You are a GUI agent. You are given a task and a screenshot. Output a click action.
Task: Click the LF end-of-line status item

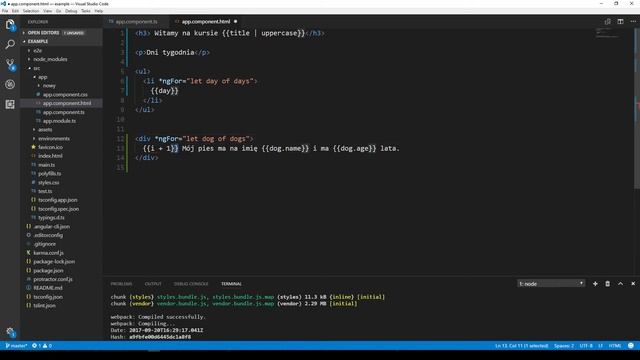point(600,346)
